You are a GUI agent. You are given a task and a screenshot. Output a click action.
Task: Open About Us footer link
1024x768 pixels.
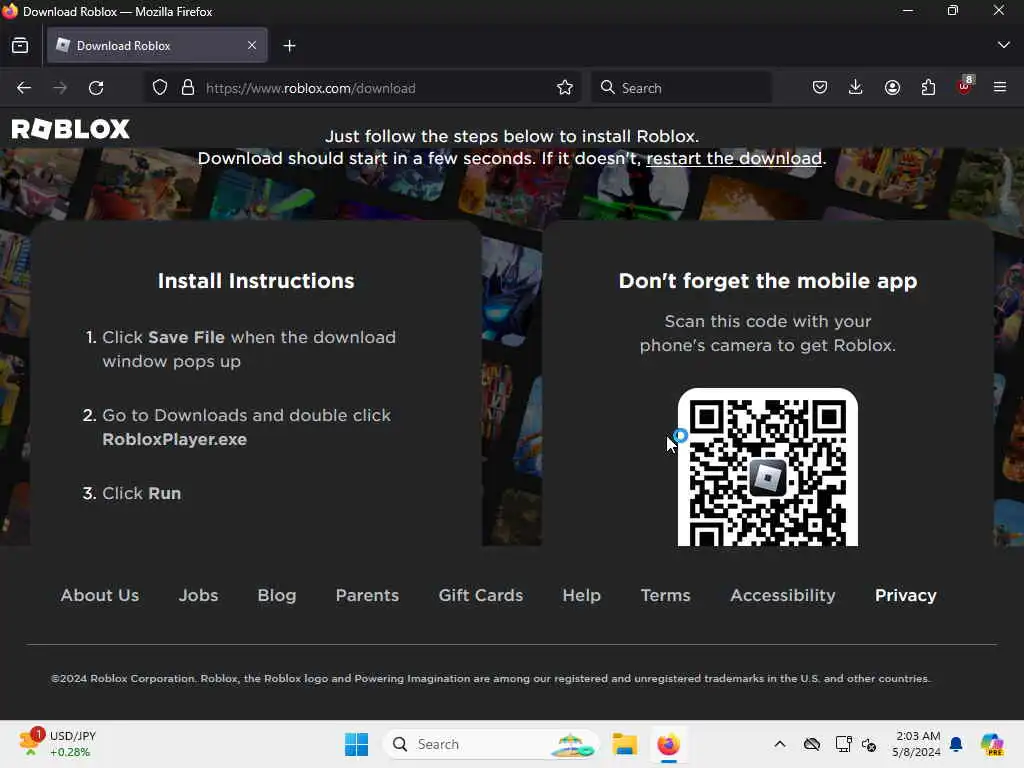[x=100, y=596]
